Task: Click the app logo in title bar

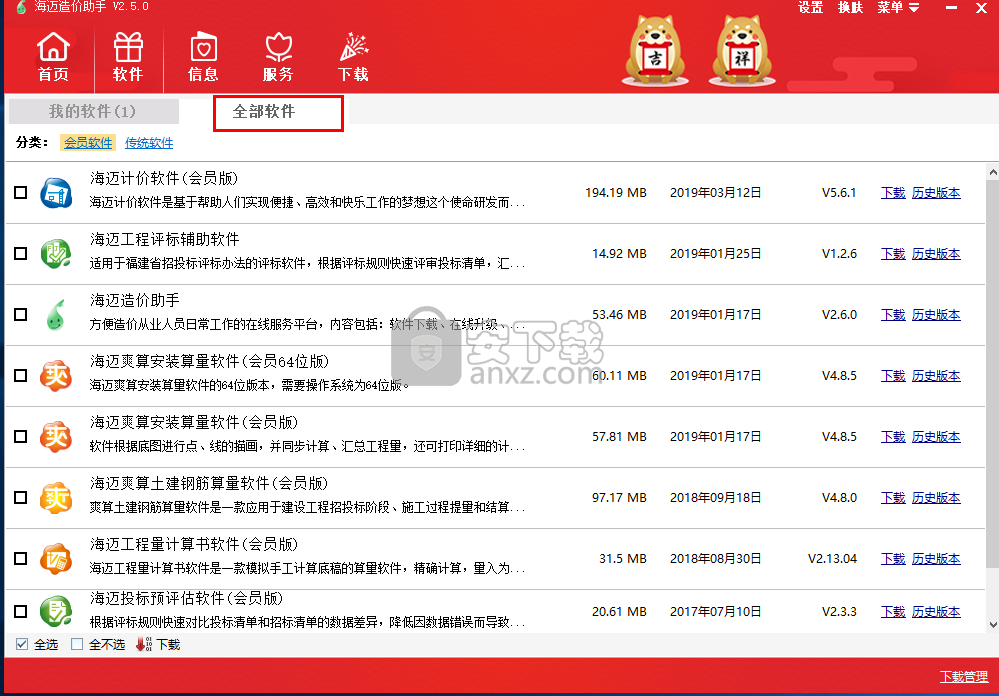Action: click(x=21, y=8)
